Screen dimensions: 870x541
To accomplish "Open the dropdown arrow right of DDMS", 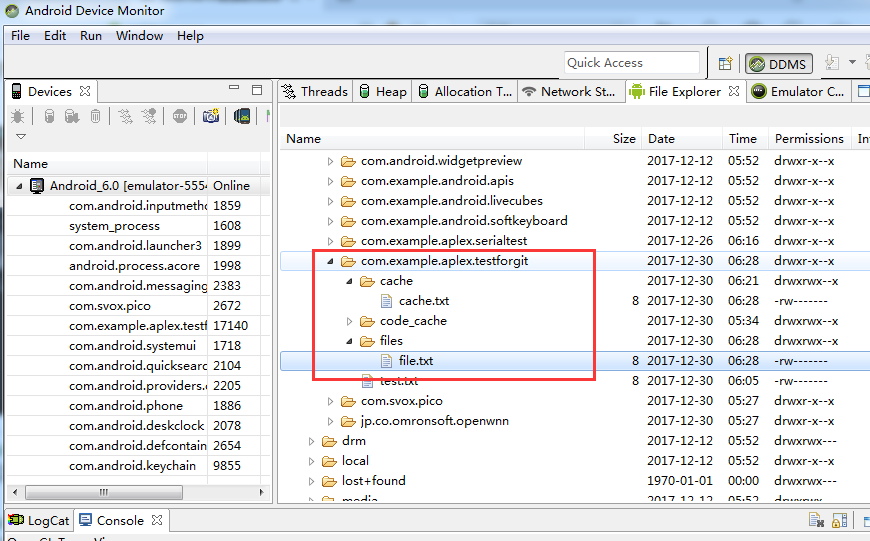I will [852, 62].
